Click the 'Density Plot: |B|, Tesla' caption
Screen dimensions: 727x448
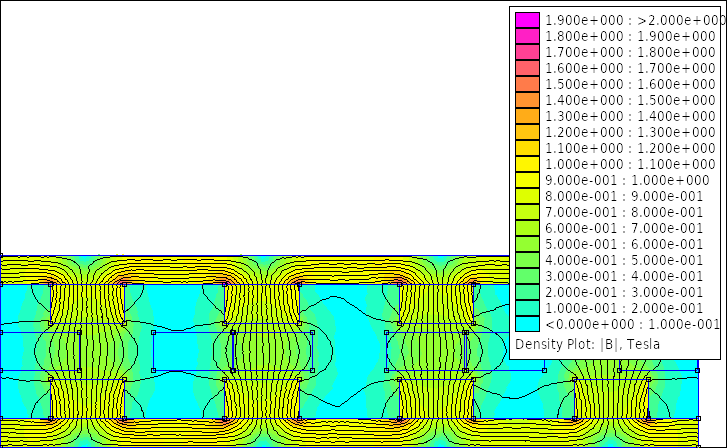(587, 344)
